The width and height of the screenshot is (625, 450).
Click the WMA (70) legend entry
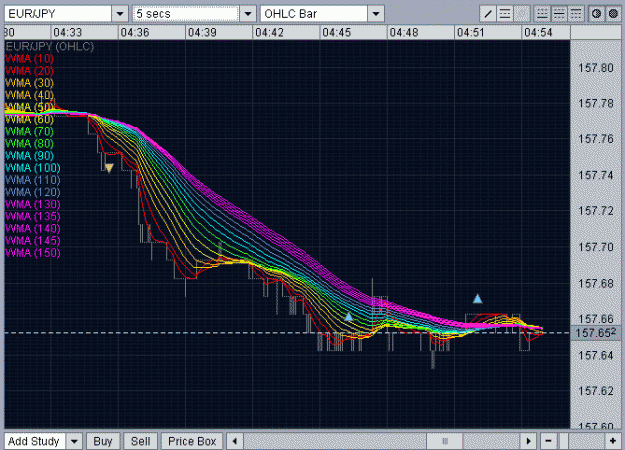point(29,132)
